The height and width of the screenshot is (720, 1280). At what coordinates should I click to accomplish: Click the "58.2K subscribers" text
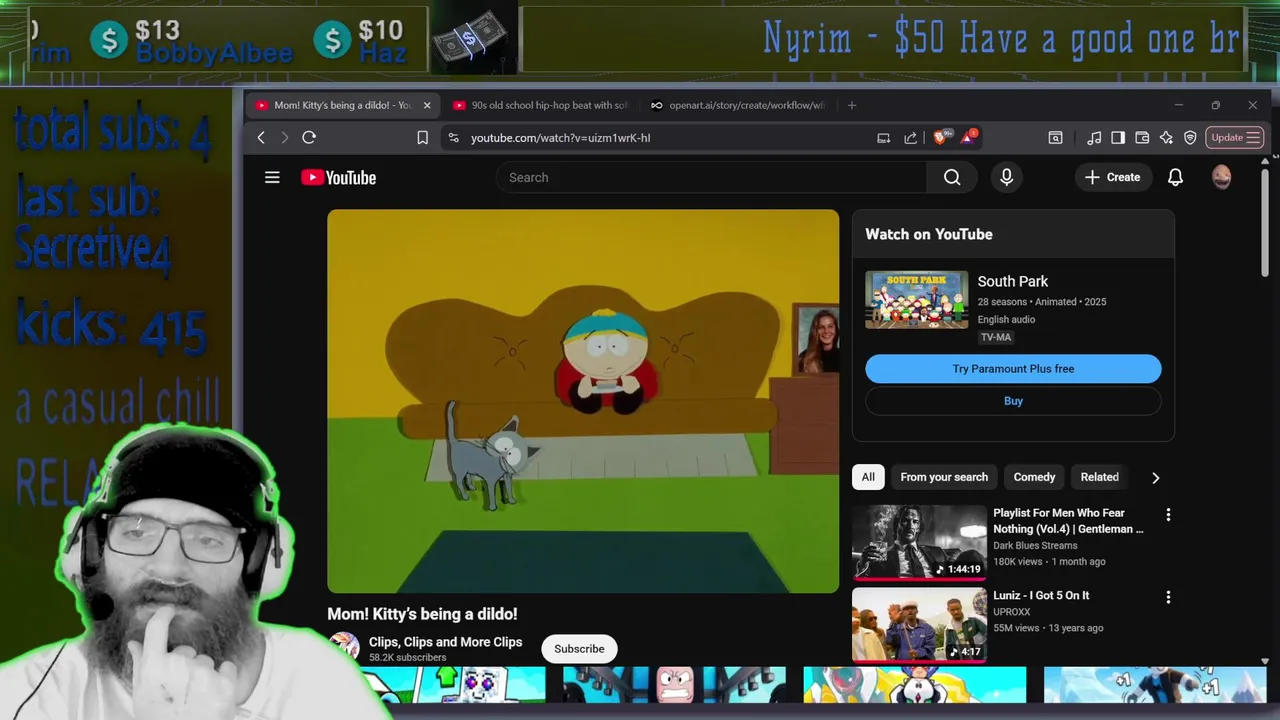(x=407, y=657)
